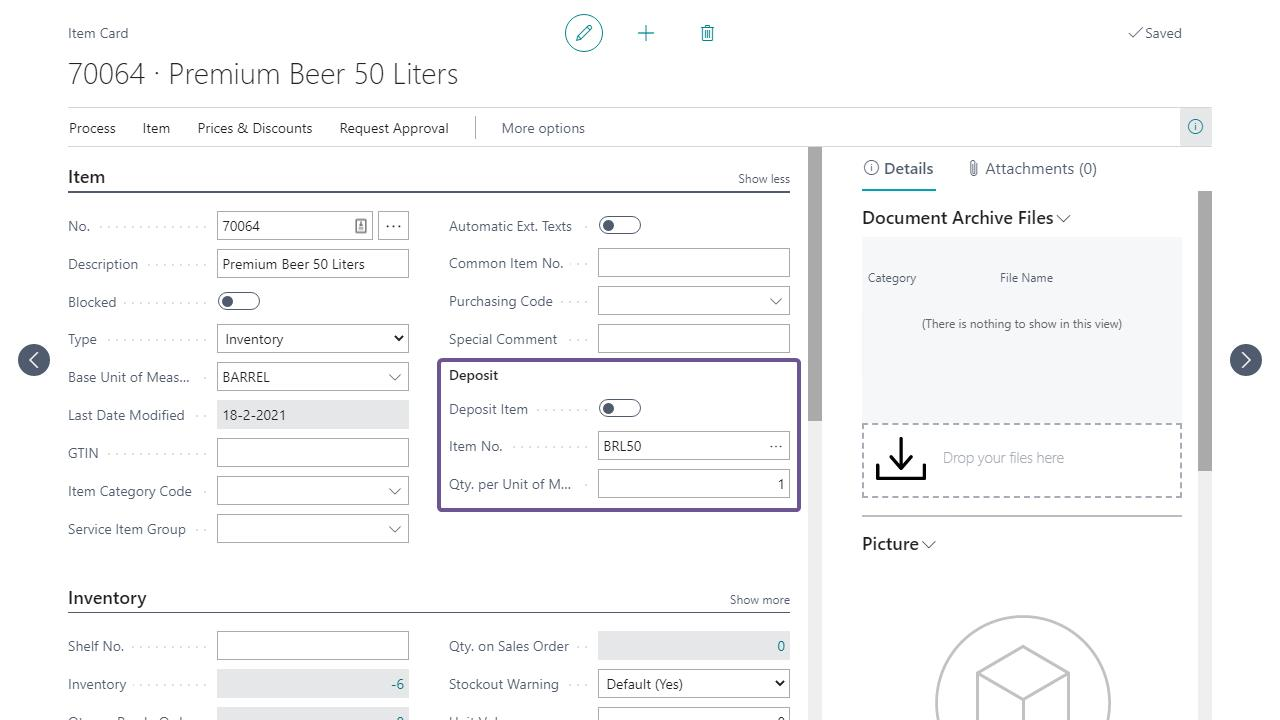Click the ellipsis button beside No. field
This screenshot has width=1280, height=720.
coord(393,226)
